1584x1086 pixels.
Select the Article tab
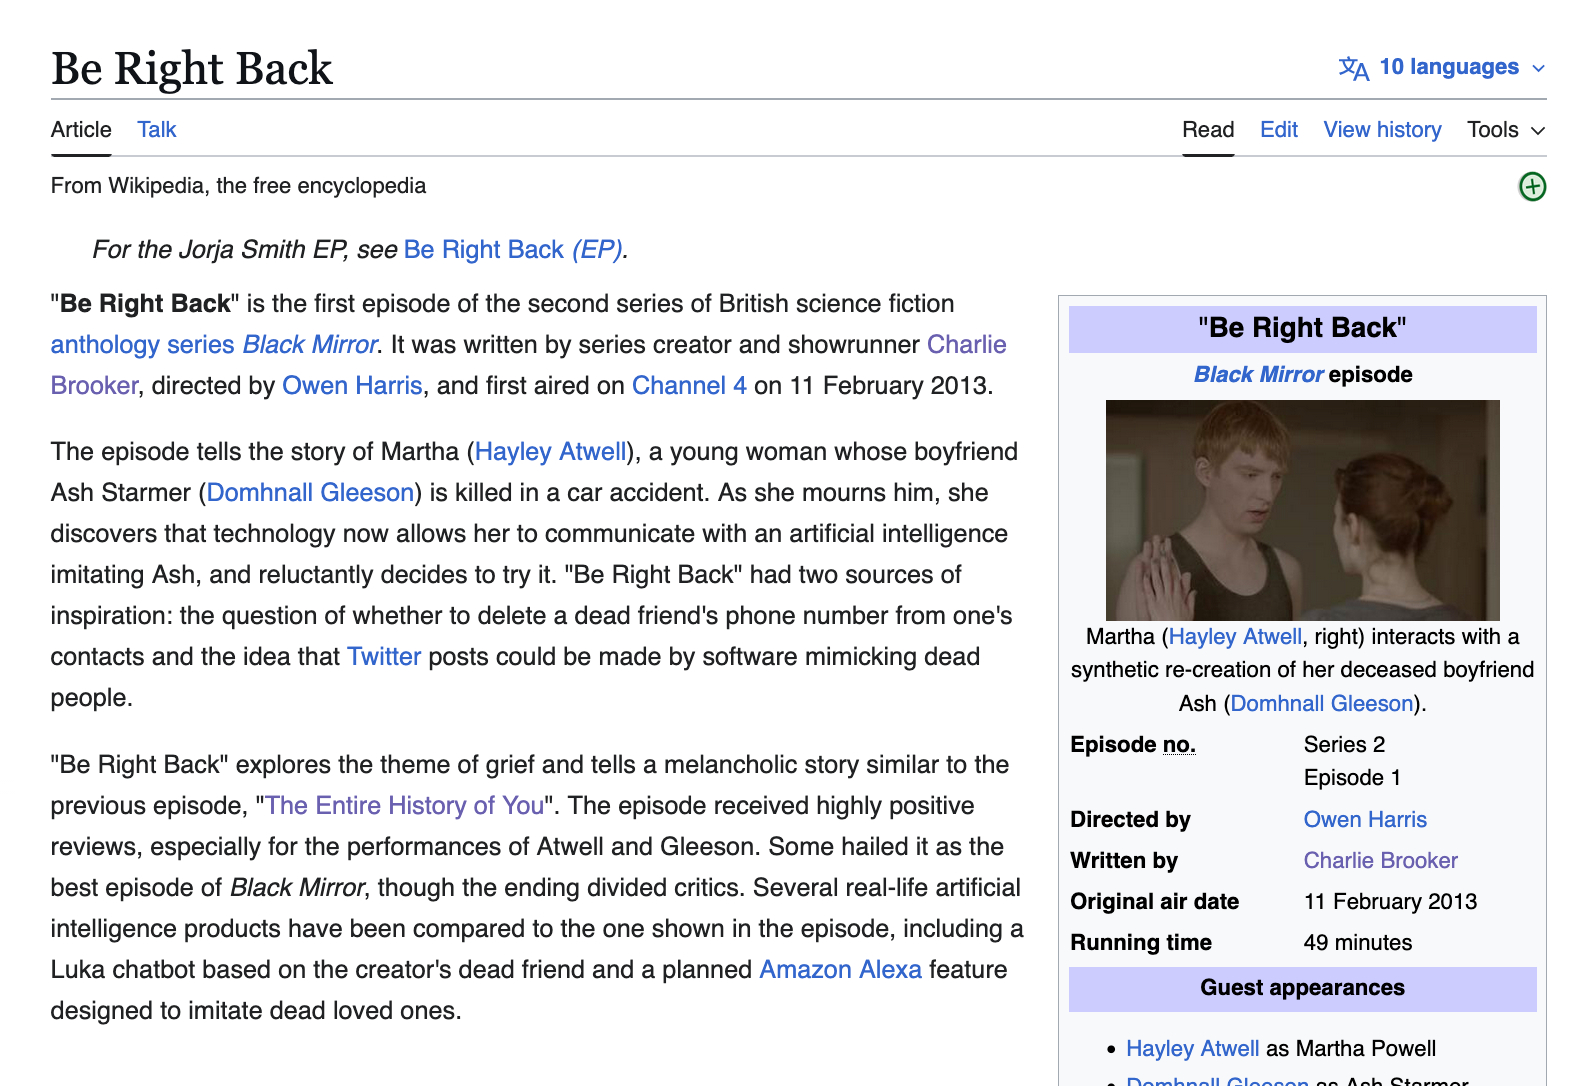[81, 130]
